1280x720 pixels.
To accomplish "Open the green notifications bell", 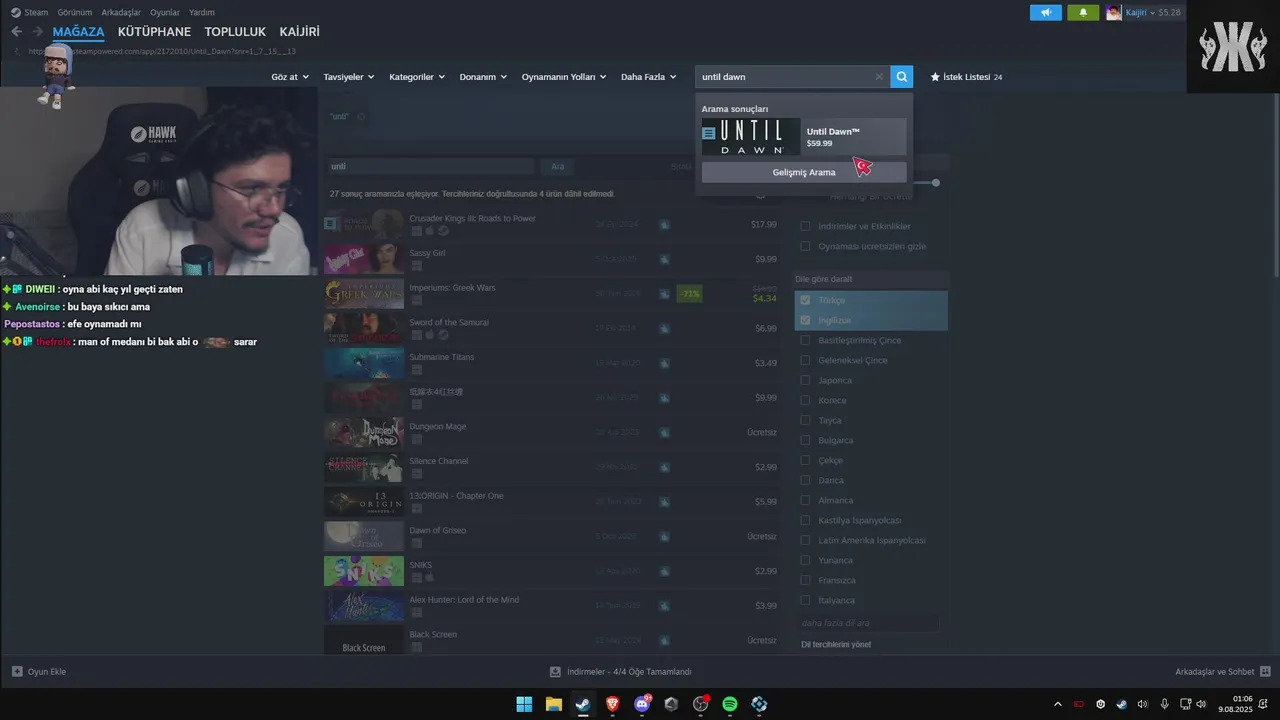I will [1082, 13].
